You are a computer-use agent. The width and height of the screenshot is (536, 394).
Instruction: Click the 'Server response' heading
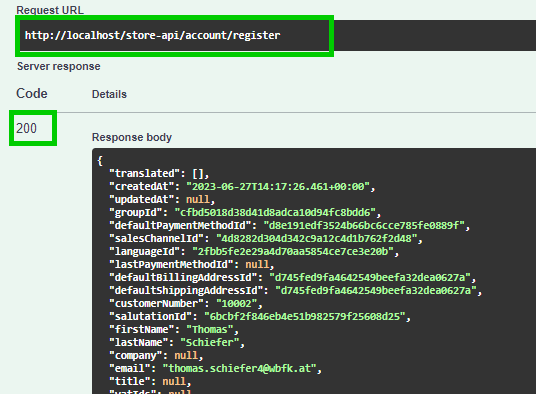click(59, 66)
